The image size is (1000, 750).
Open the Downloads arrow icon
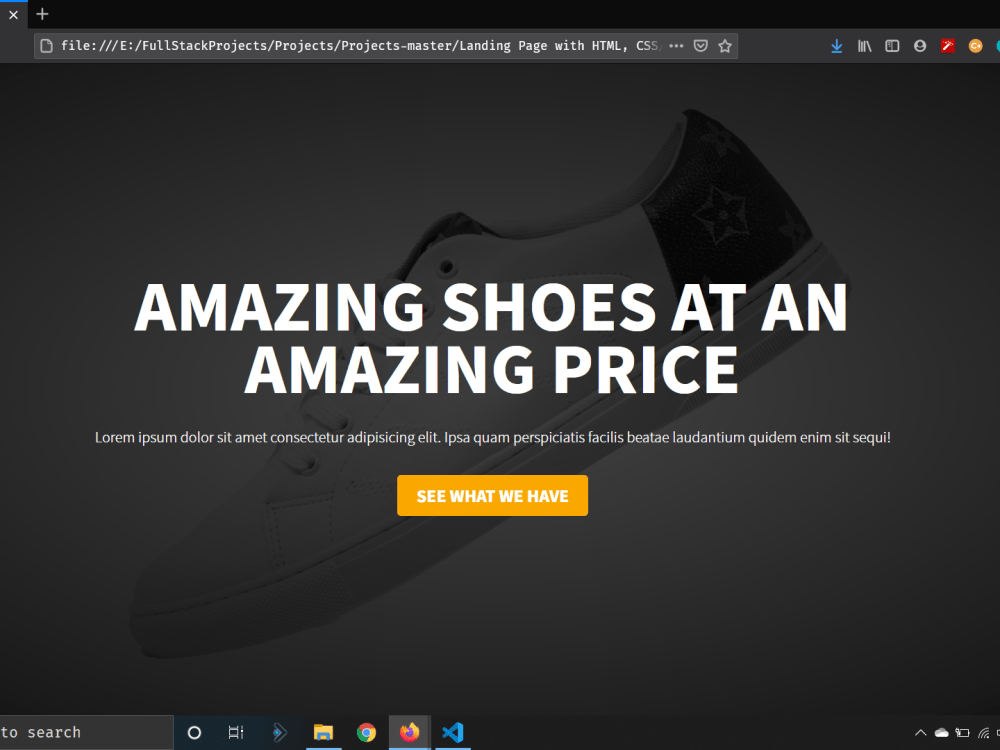point(837,46)
